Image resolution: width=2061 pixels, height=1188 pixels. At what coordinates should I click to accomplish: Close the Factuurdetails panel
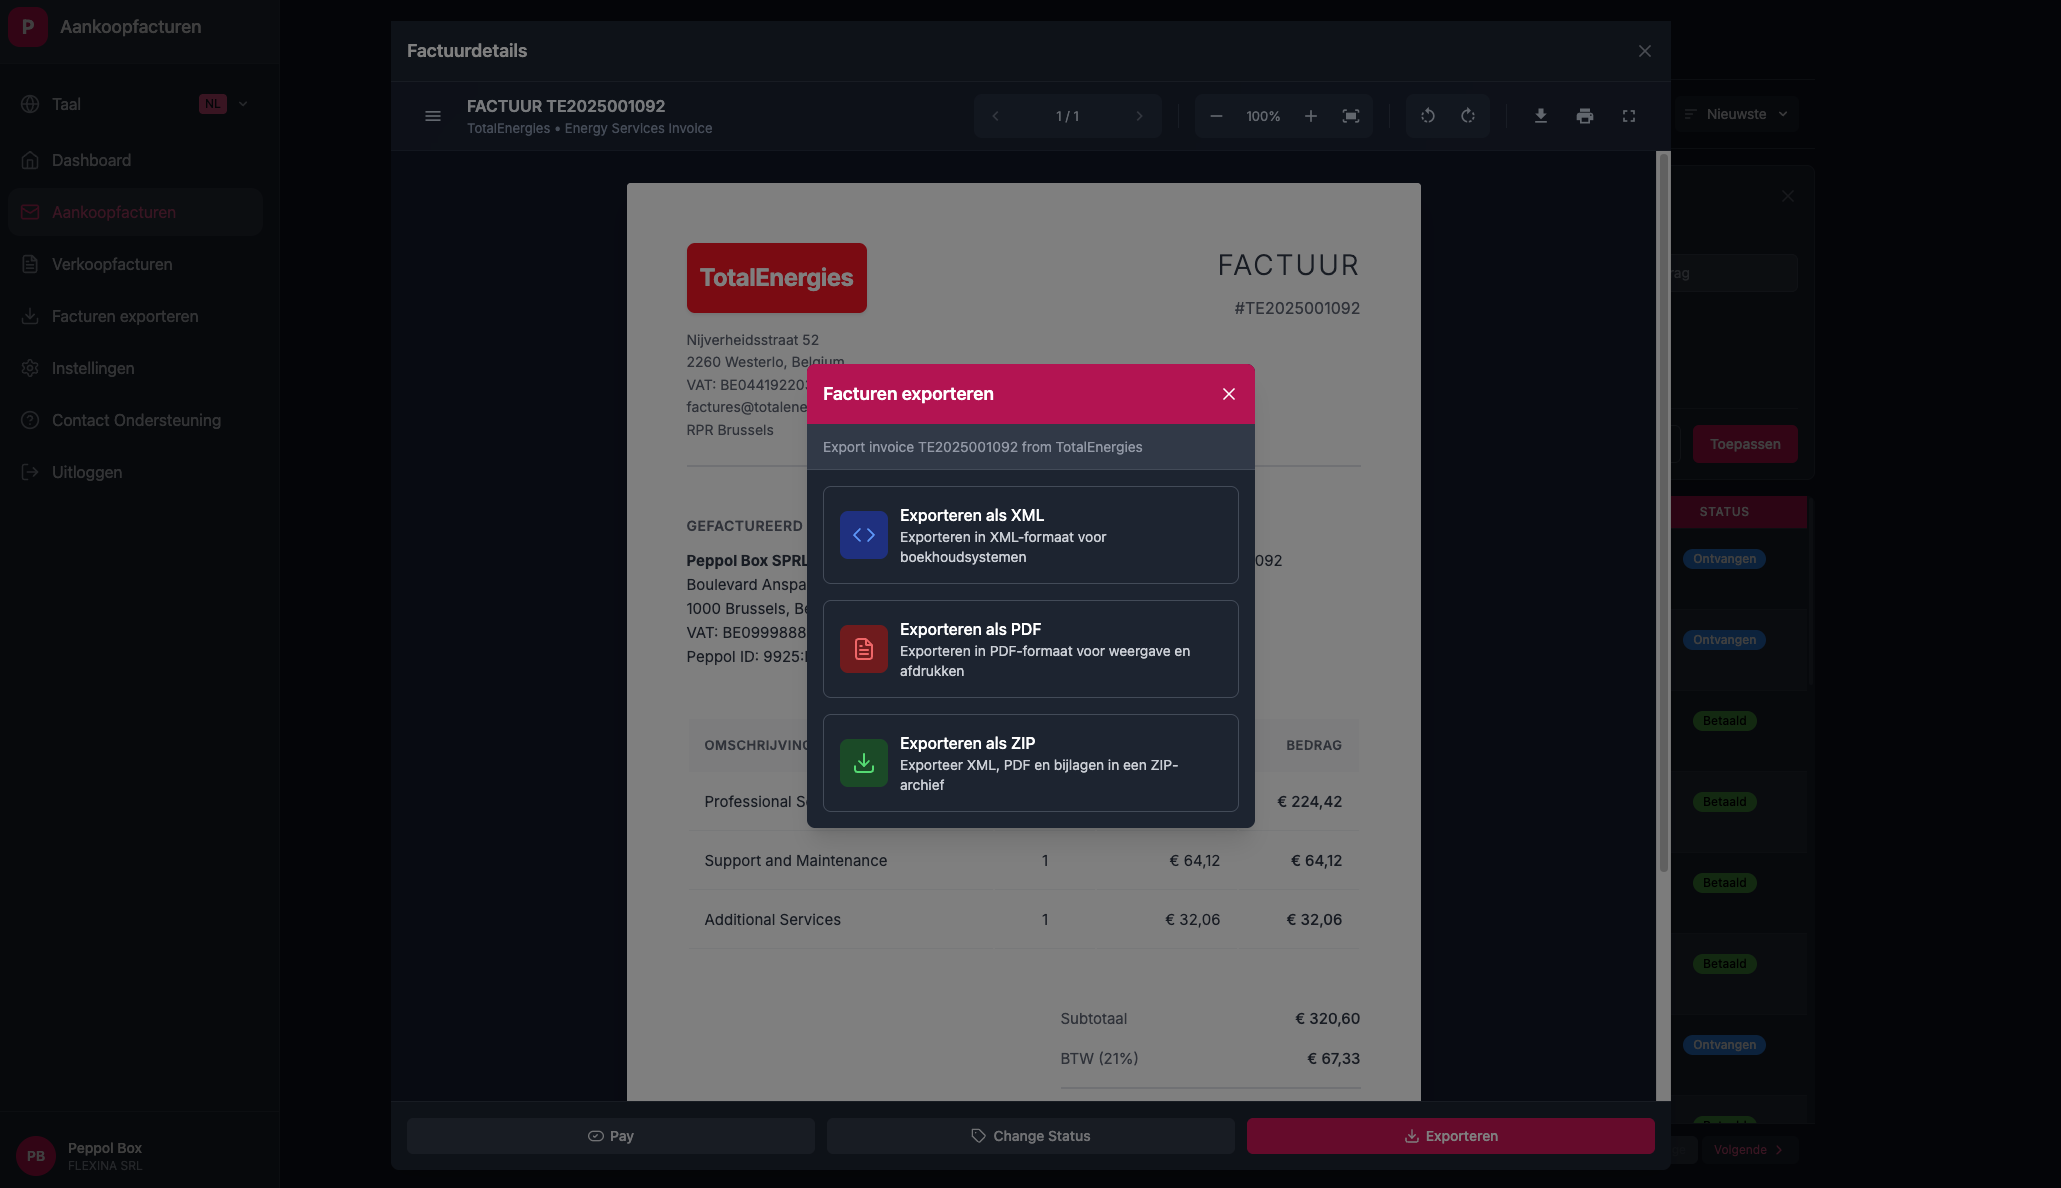point(1645,51)
